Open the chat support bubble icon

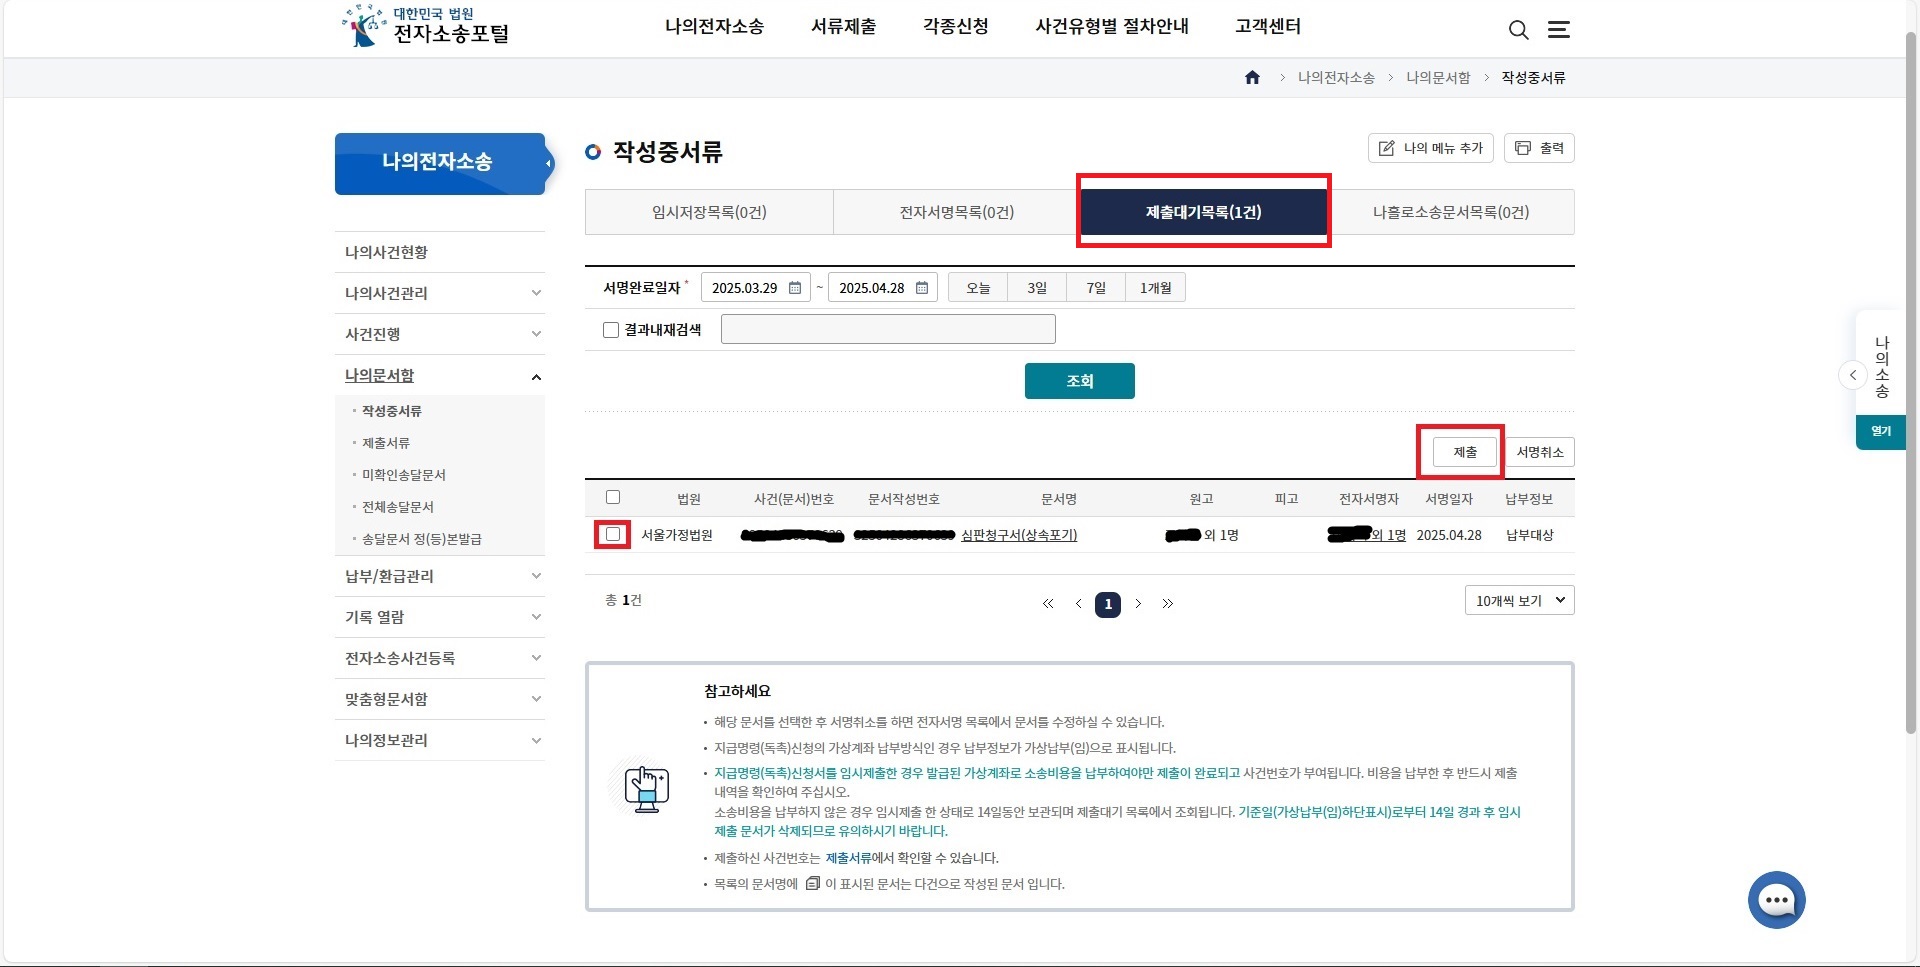pyautogui.click(x=1776, y=899)
